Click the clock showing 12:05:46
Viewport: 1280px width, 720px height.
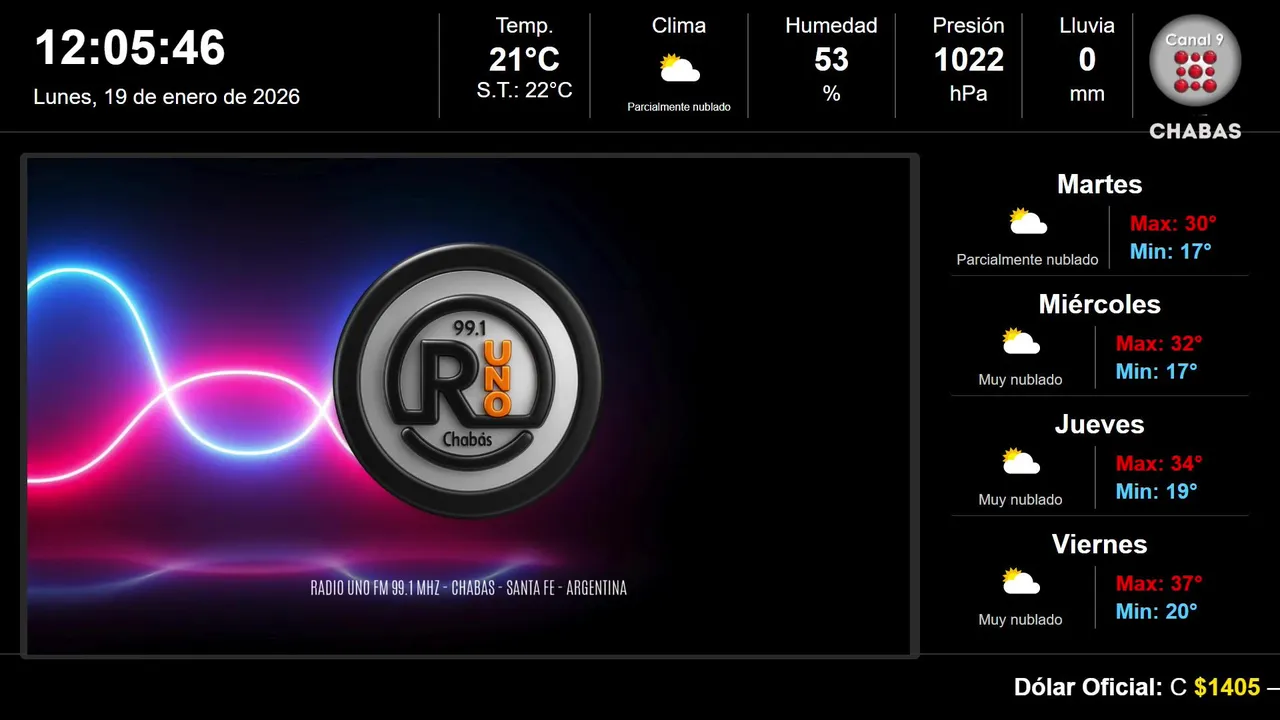pyautogui.click(x=130, y=48)
